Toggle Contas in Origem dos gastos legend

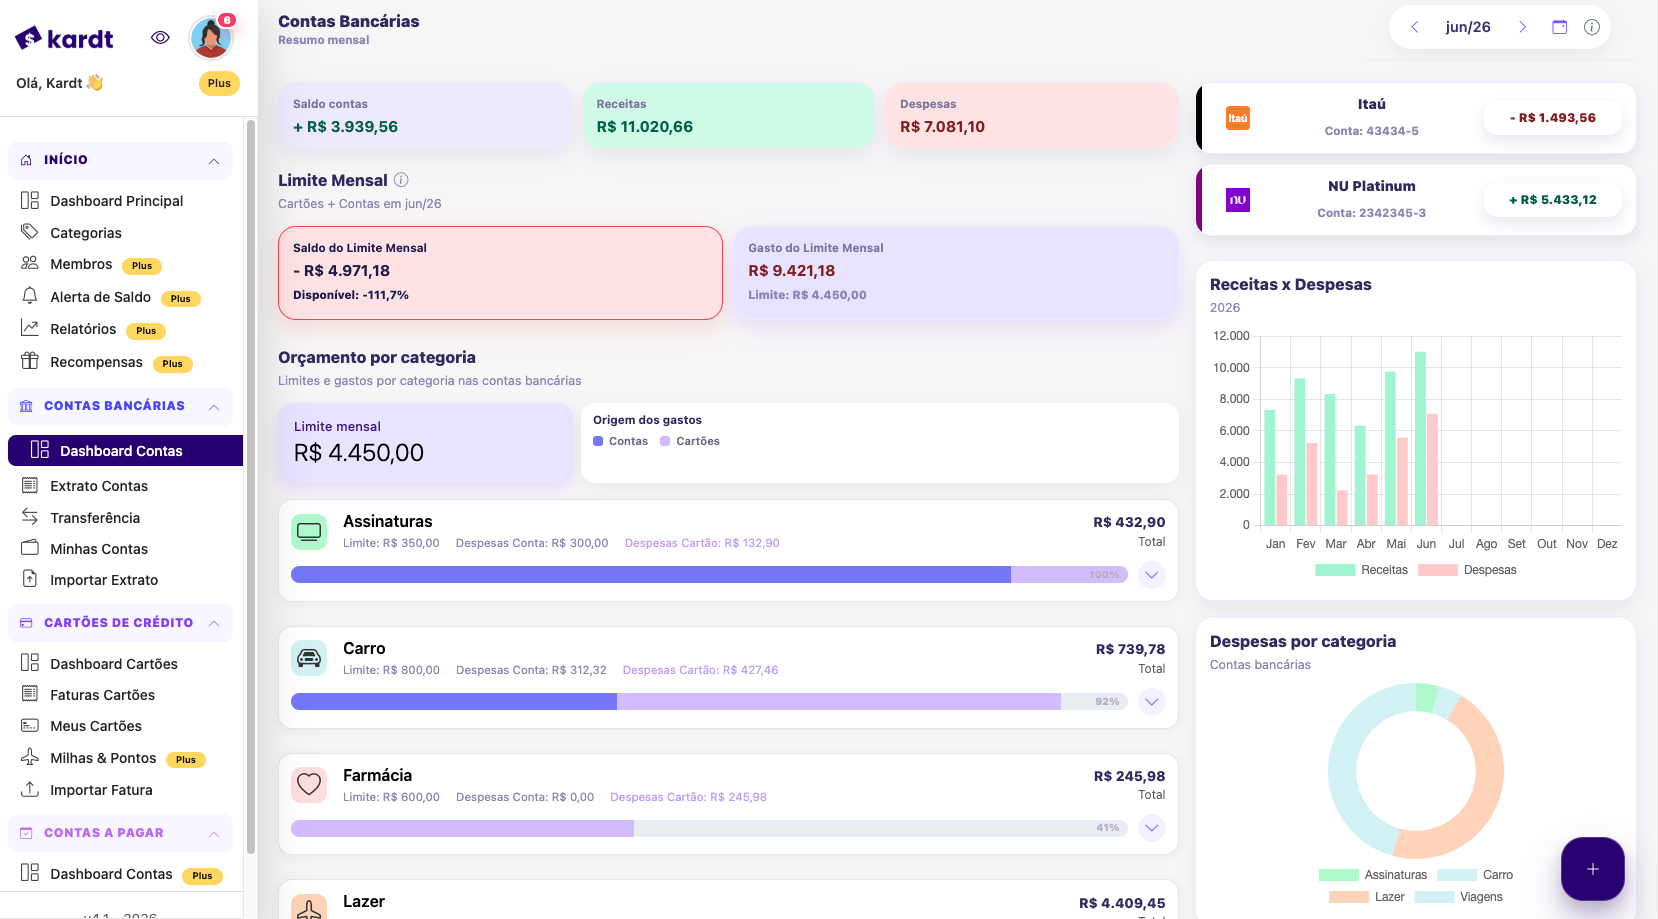621,441
